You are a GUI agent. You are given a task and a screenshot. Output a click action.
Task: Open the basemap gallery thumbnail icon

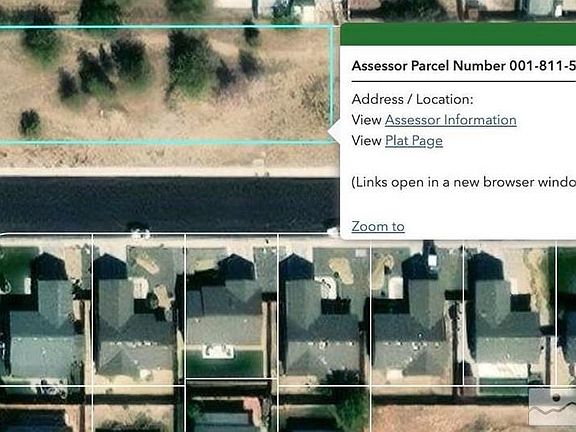(552, 407)
